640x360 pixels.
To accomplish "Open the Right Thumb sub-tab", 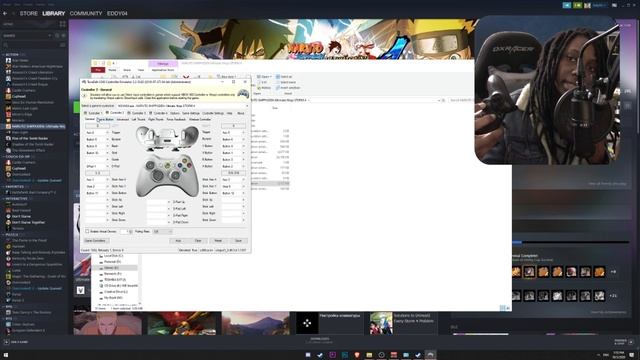I will point(156,120).
